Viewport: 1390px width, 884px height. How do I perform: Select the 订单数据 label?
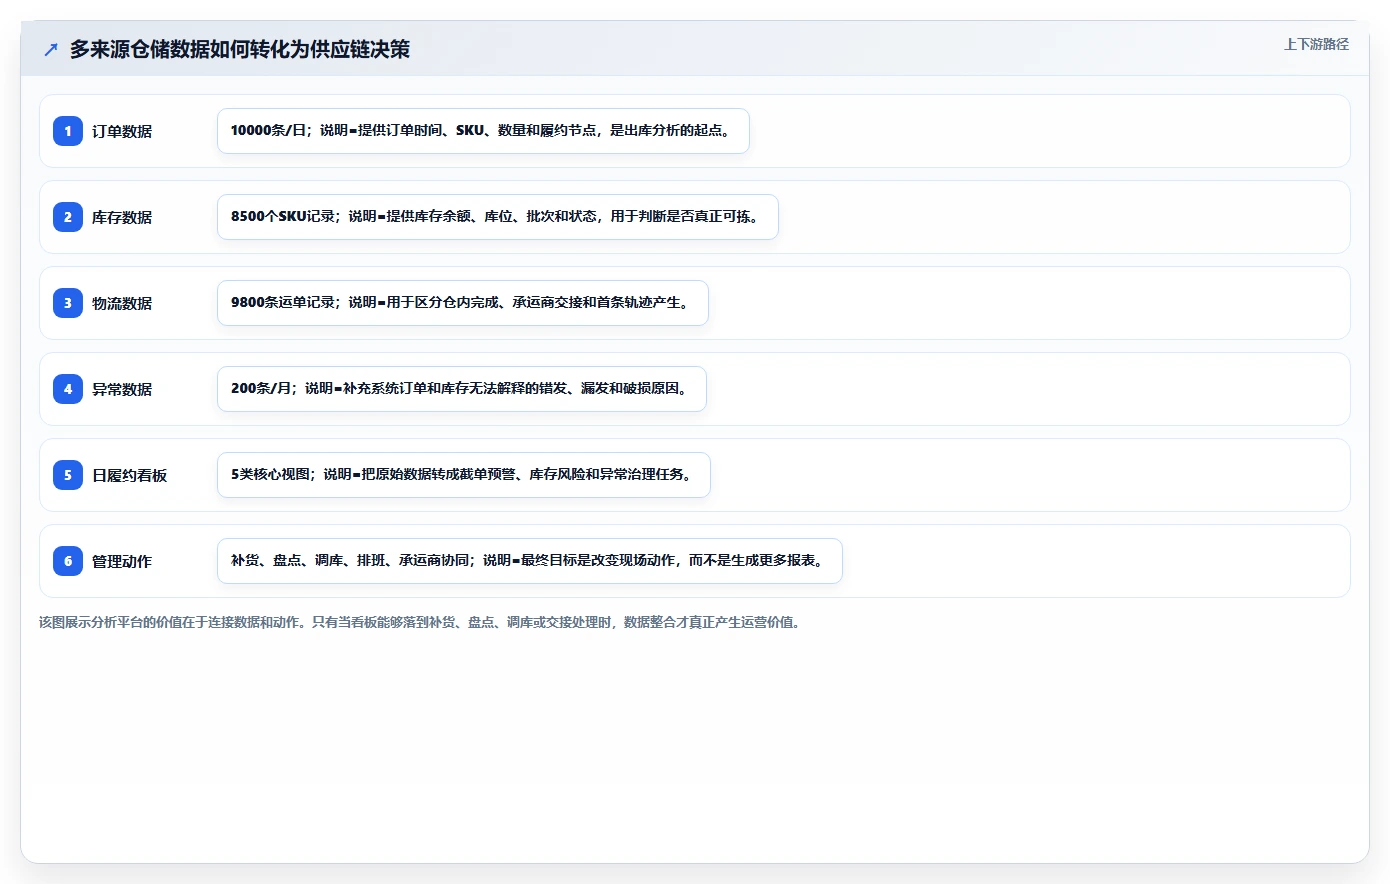122,131
